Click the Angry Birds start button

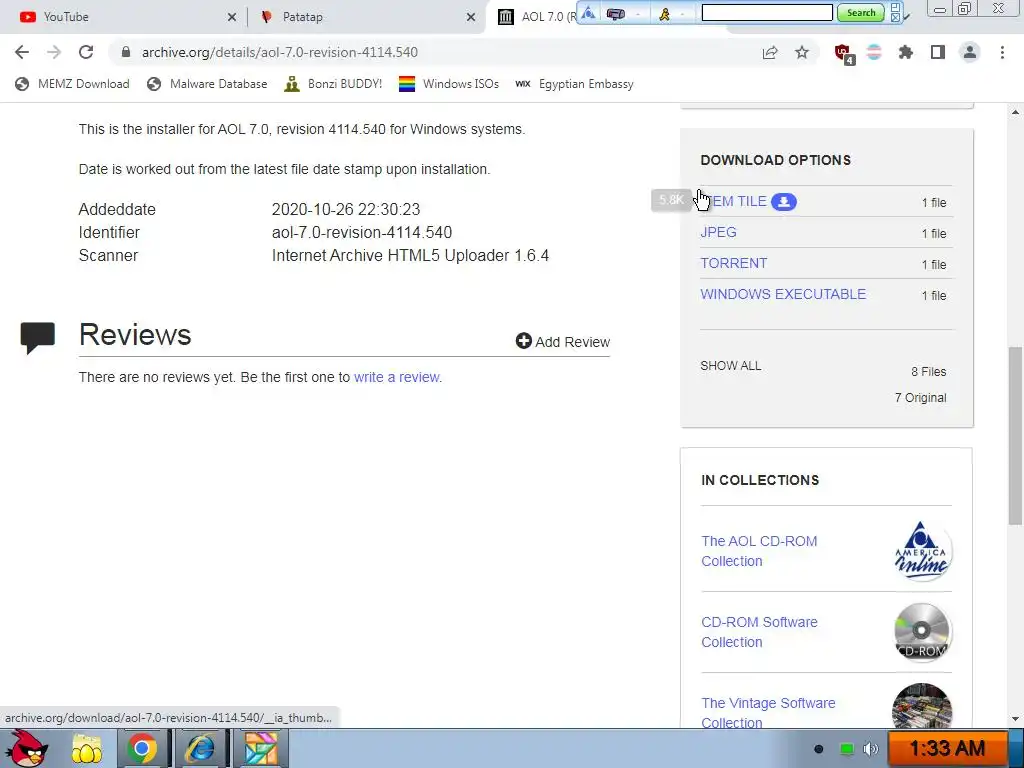point(27,748)
